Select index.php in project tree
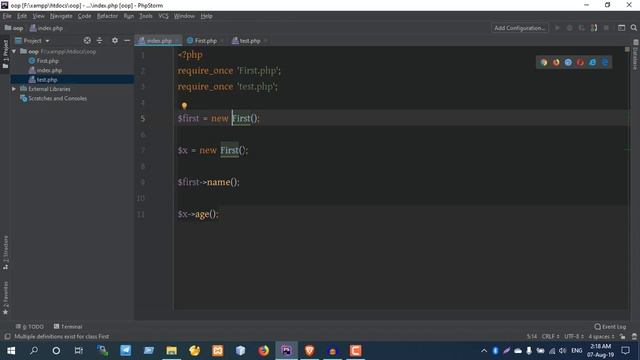The width and height of the screenshot is (640, 360). [49, 70]
